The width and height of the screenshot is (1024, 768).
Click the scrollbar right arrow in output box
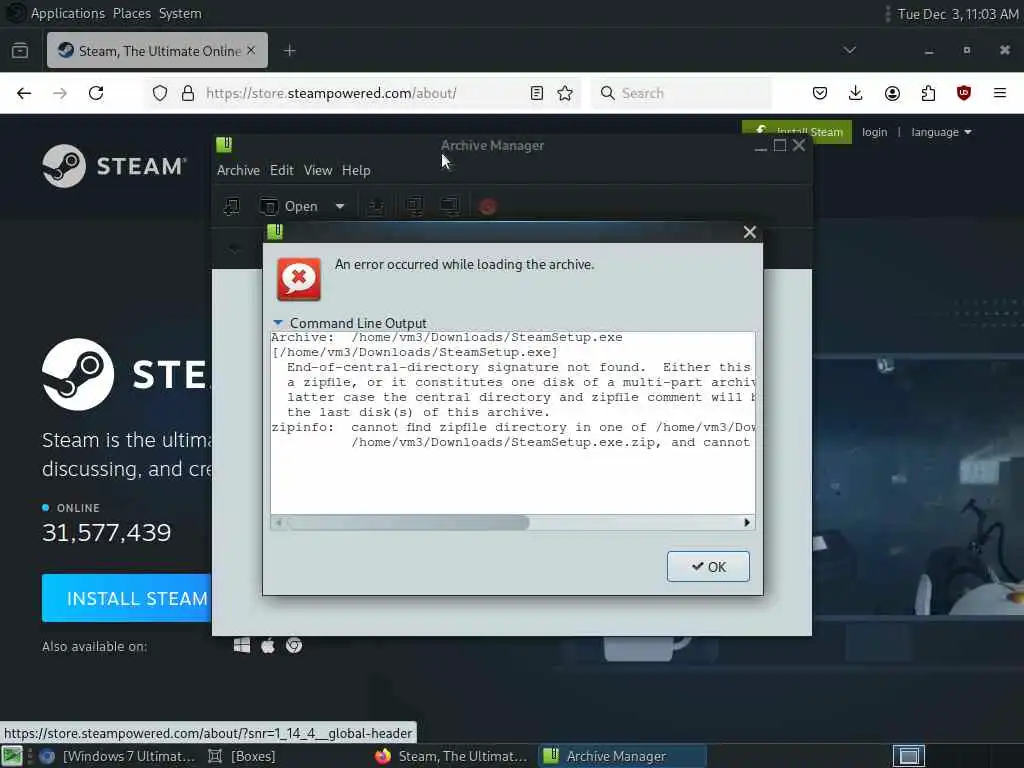click(747, 522)
